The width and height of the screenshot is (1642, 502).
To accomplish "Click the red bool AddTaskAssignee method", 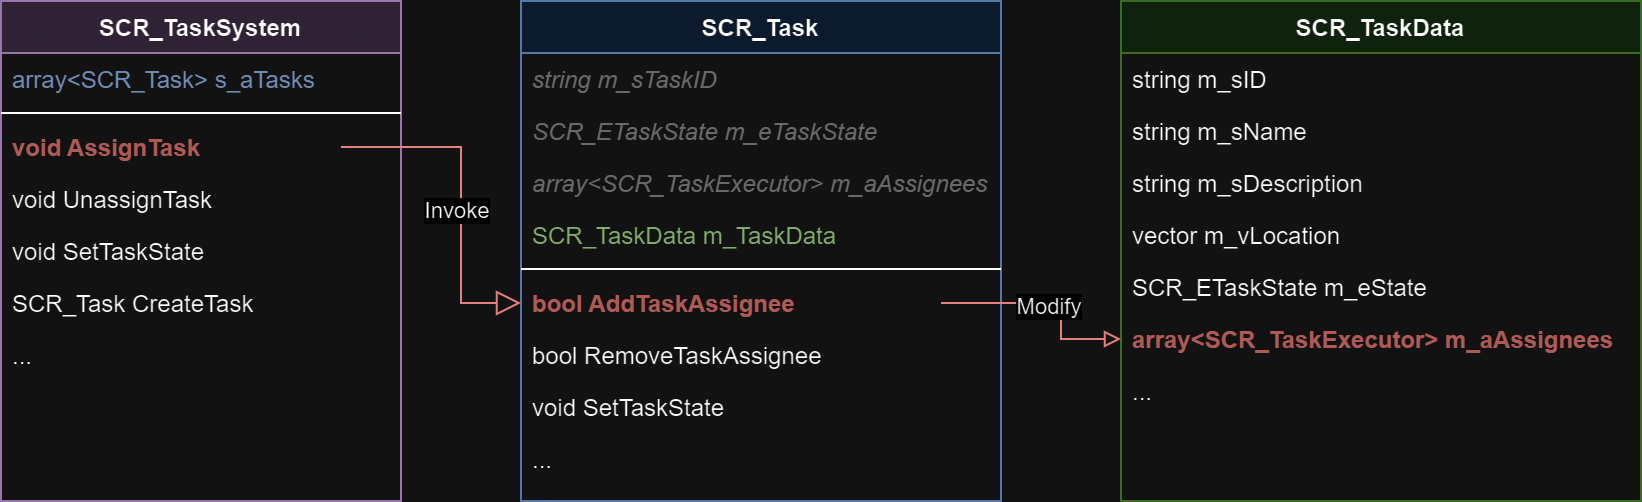I will pyautogui.click(x=663, y=304).
